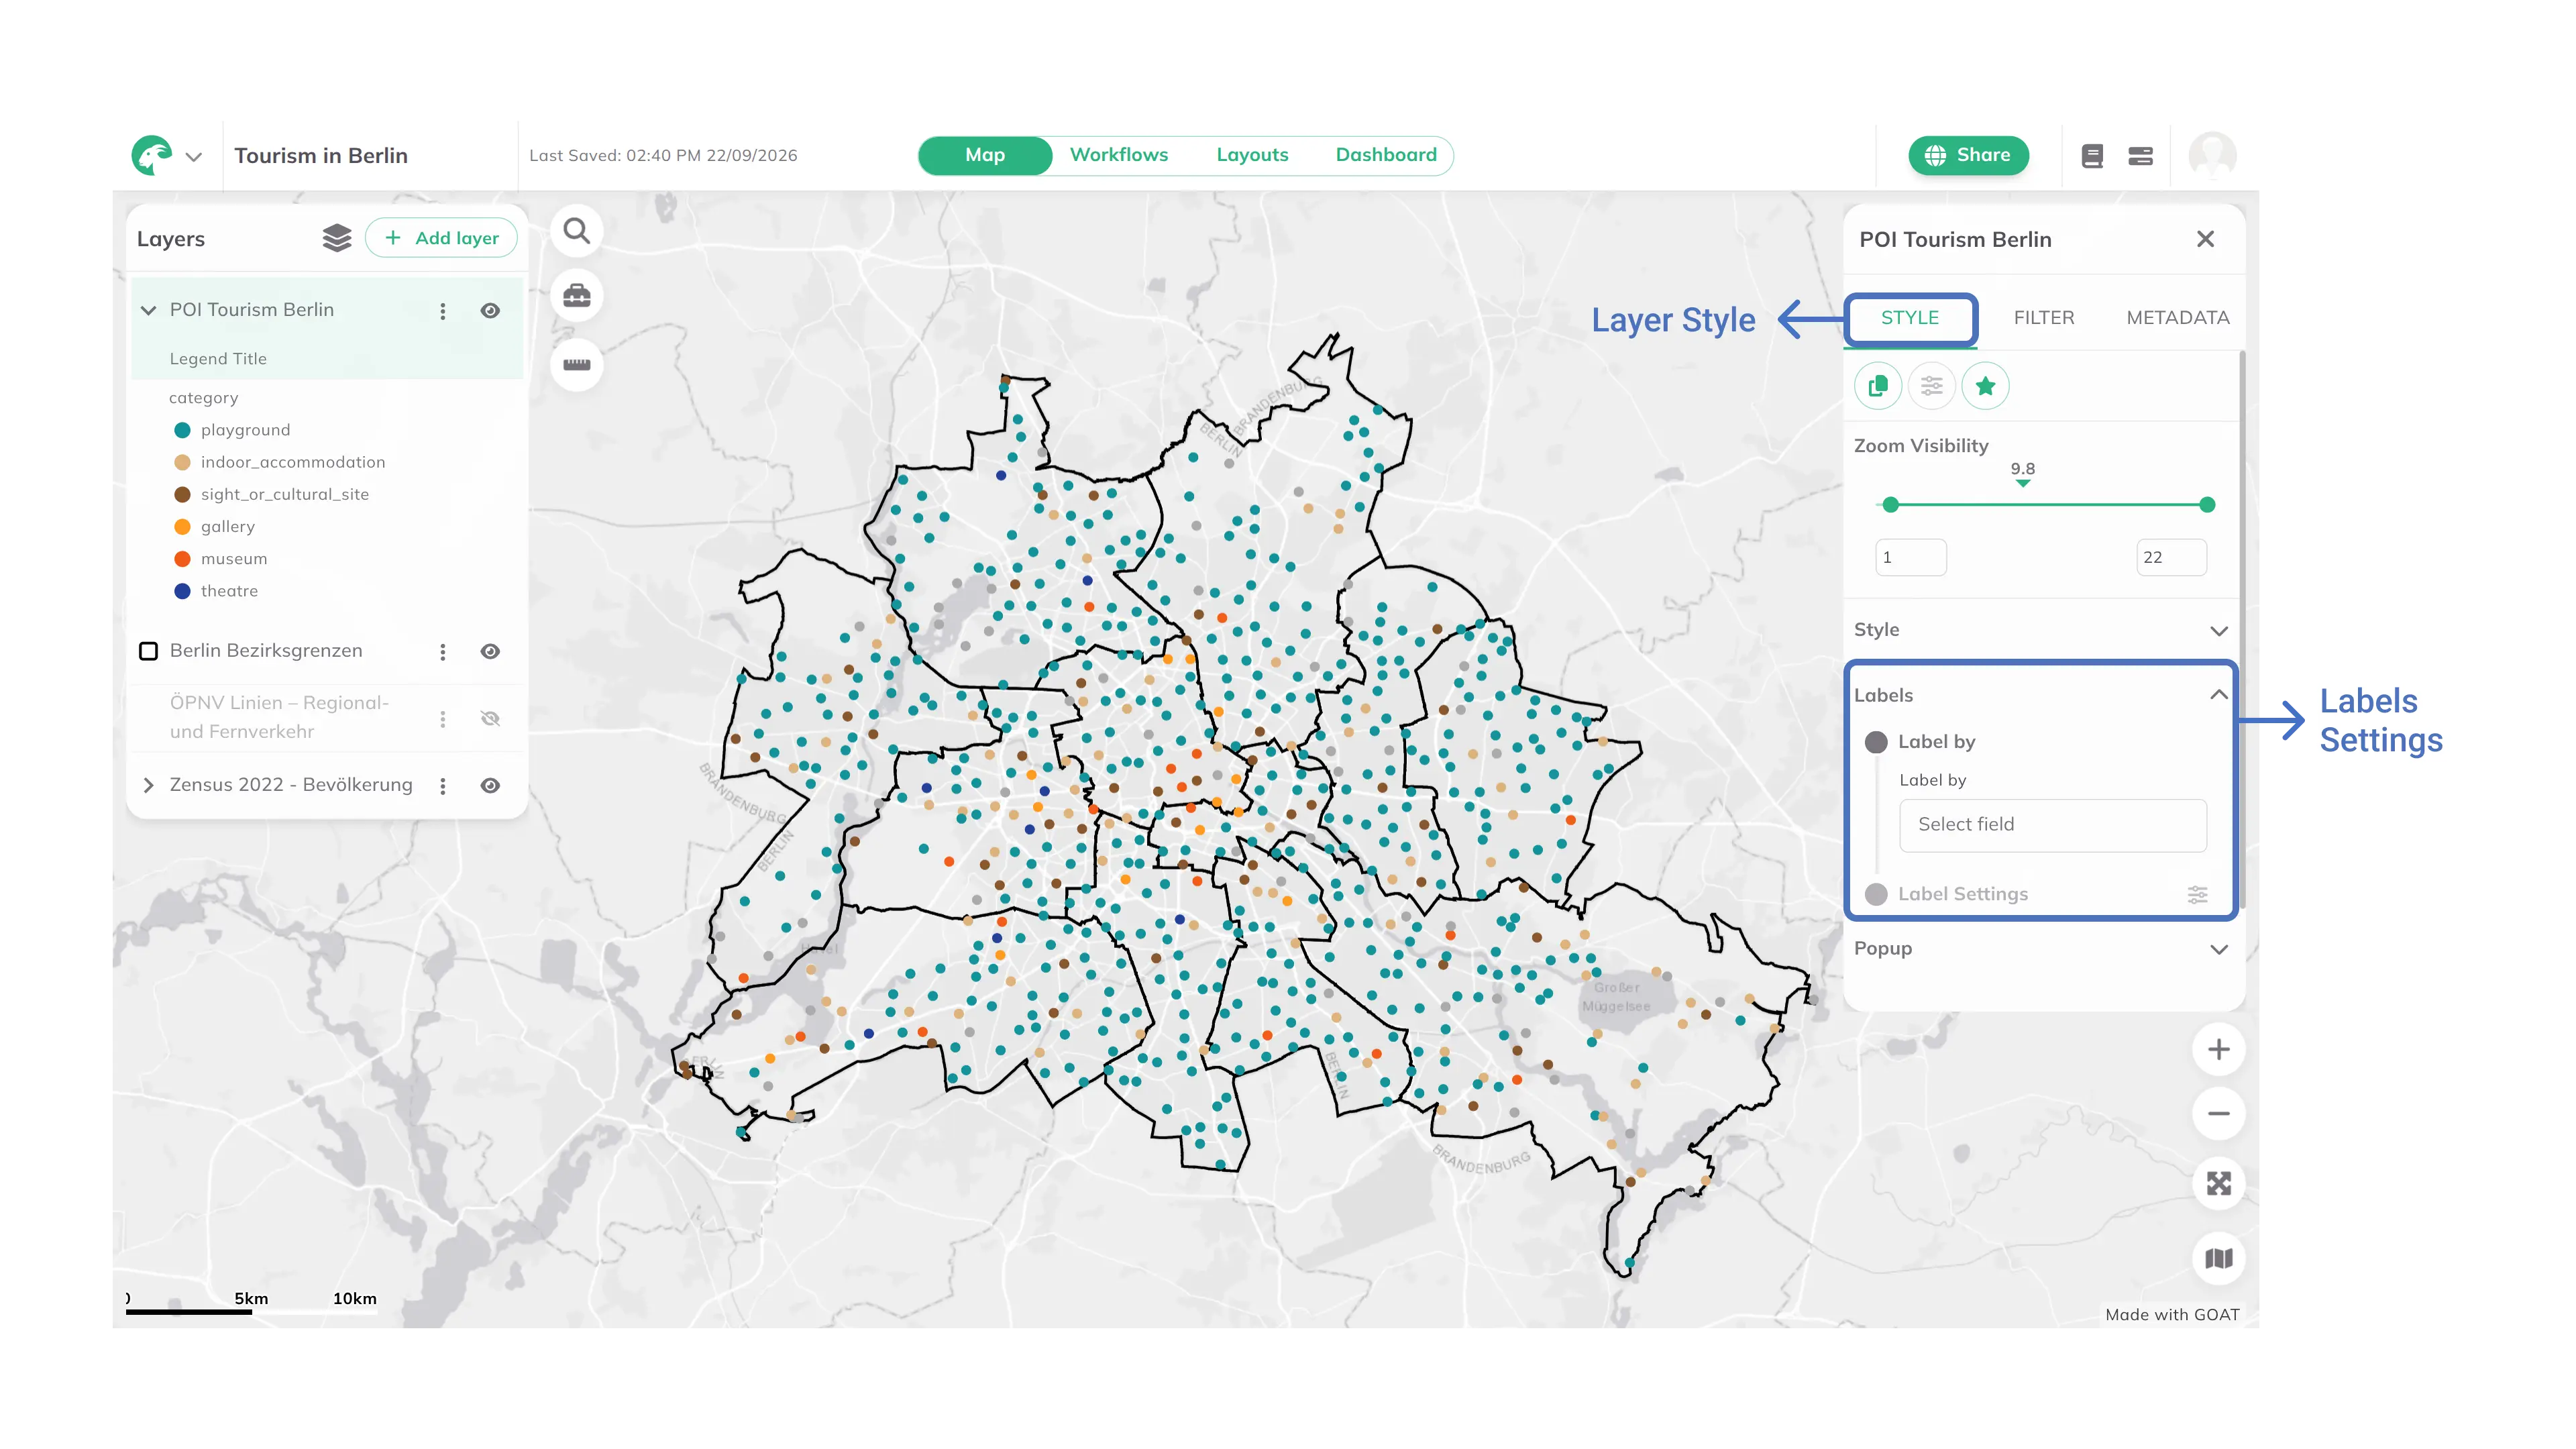
Task: Open documentation book icon
Action: 2092,156
